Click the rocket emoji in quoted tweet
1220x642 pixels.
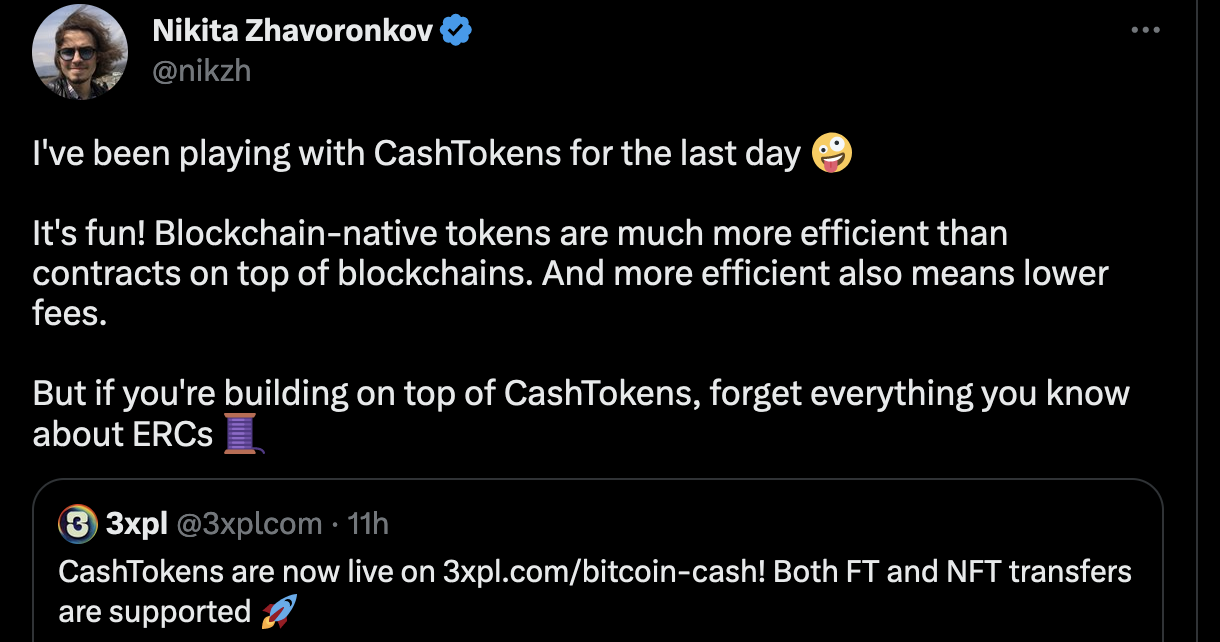tap(279, 611)
